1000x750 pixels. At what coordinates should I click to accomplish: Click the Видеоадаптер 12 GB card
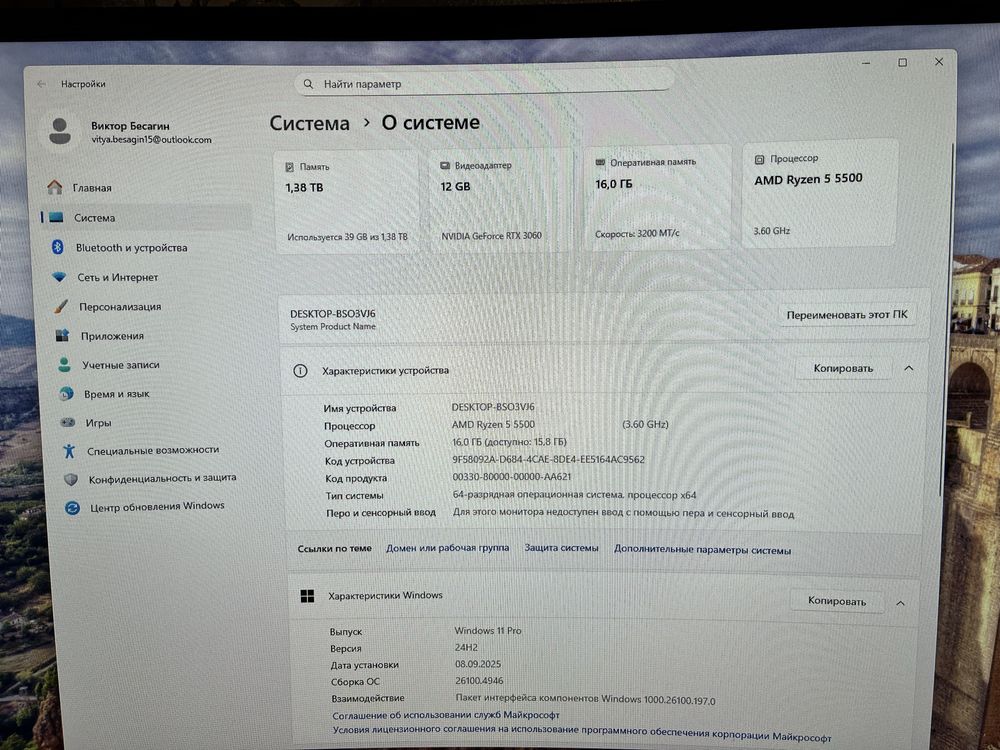(499, 200)
